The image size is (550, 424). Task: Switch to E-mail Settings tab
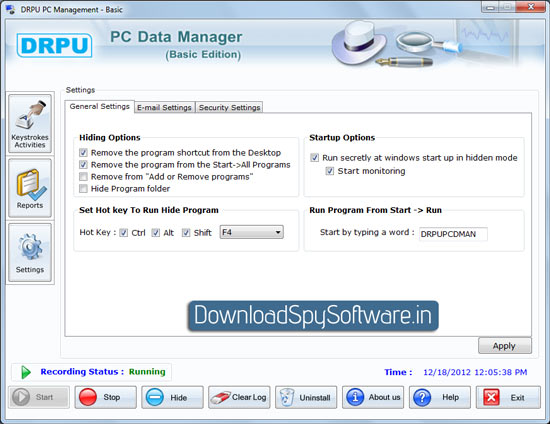(x=165, y=107)
